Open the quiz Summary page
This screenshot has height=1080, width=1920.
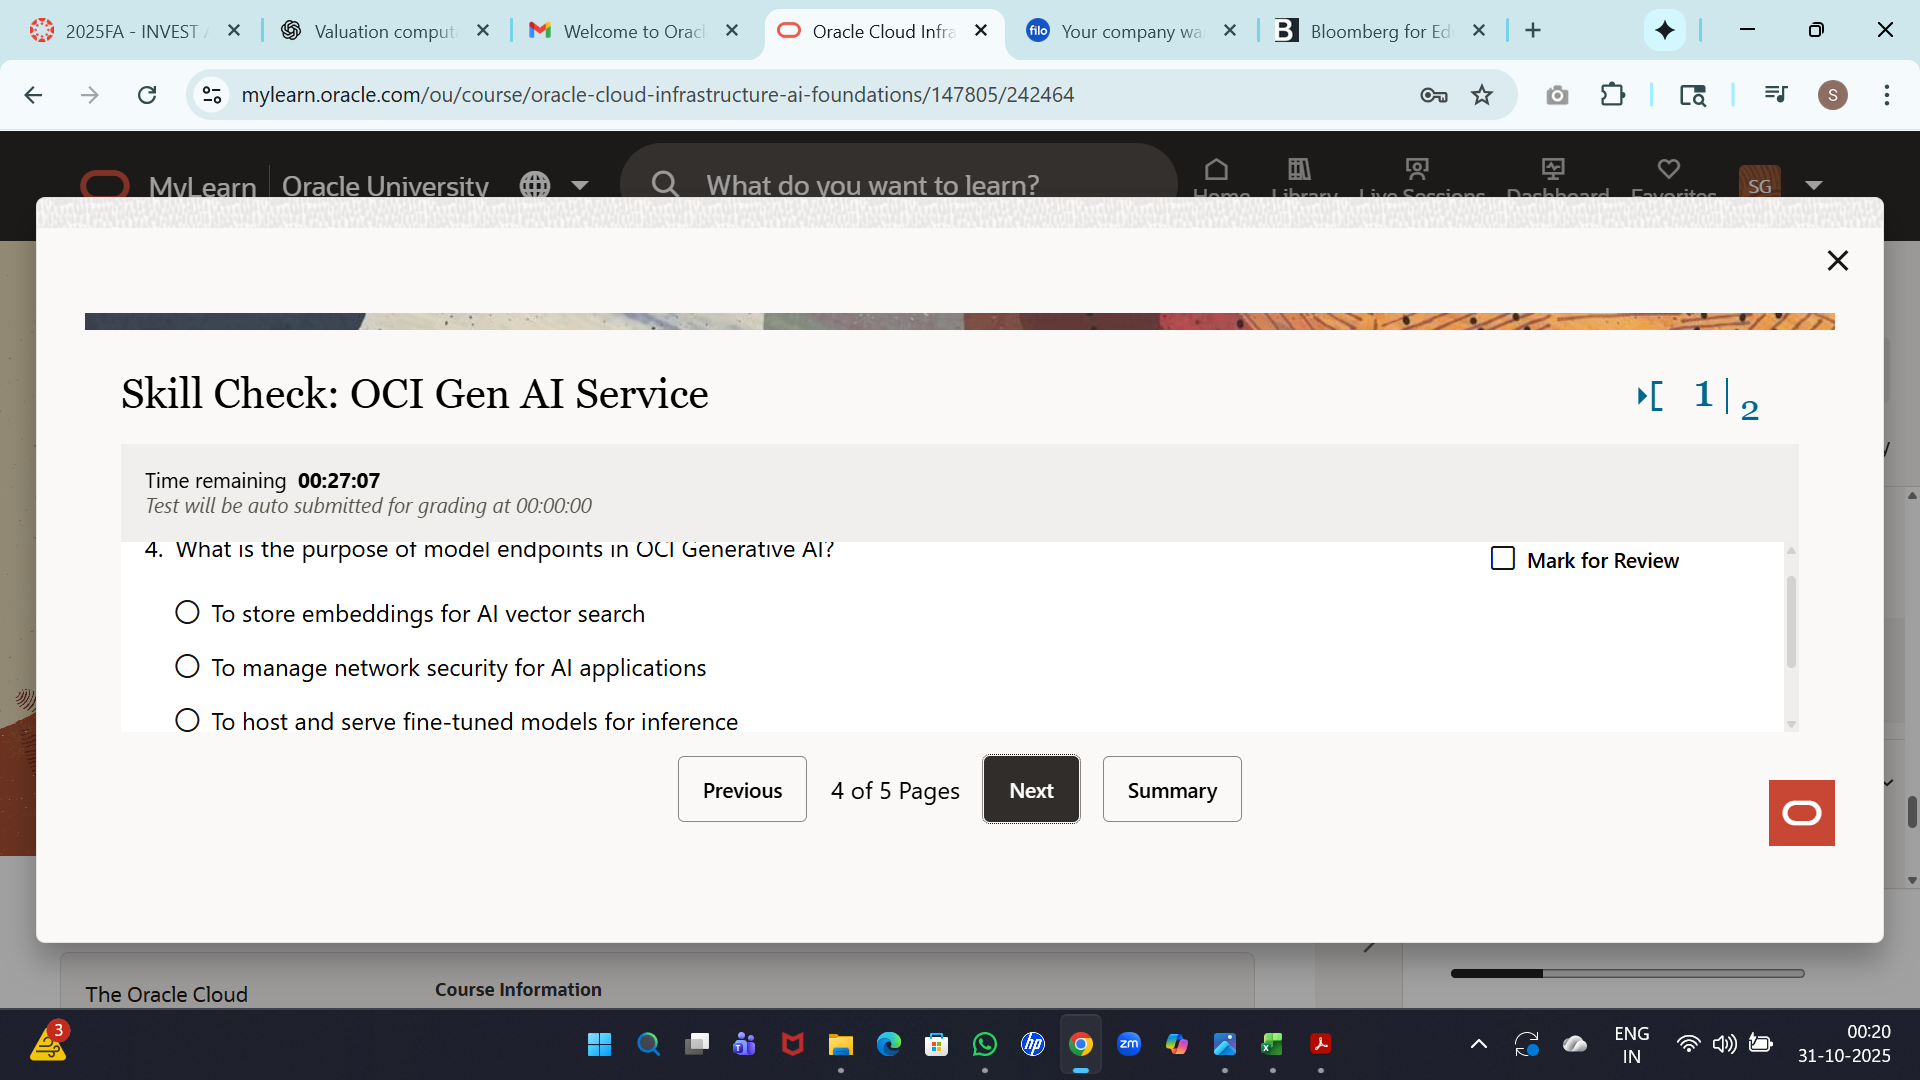[1171, 789]
